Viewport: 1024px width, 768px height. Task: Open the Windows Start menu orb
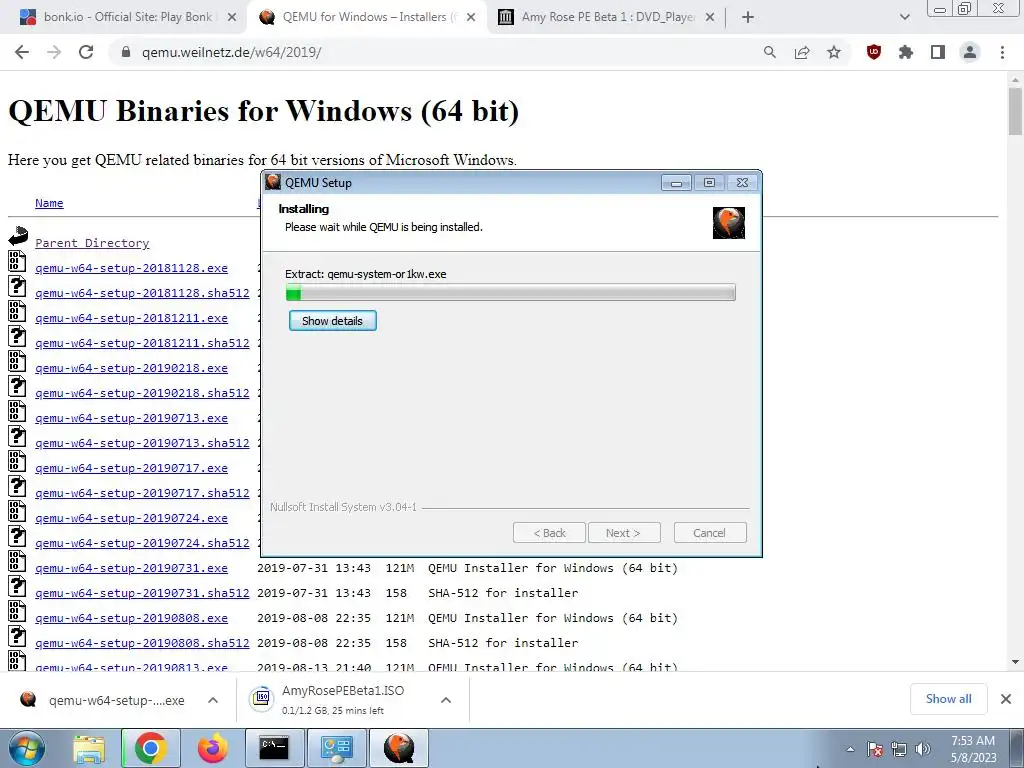pos(26,748)
